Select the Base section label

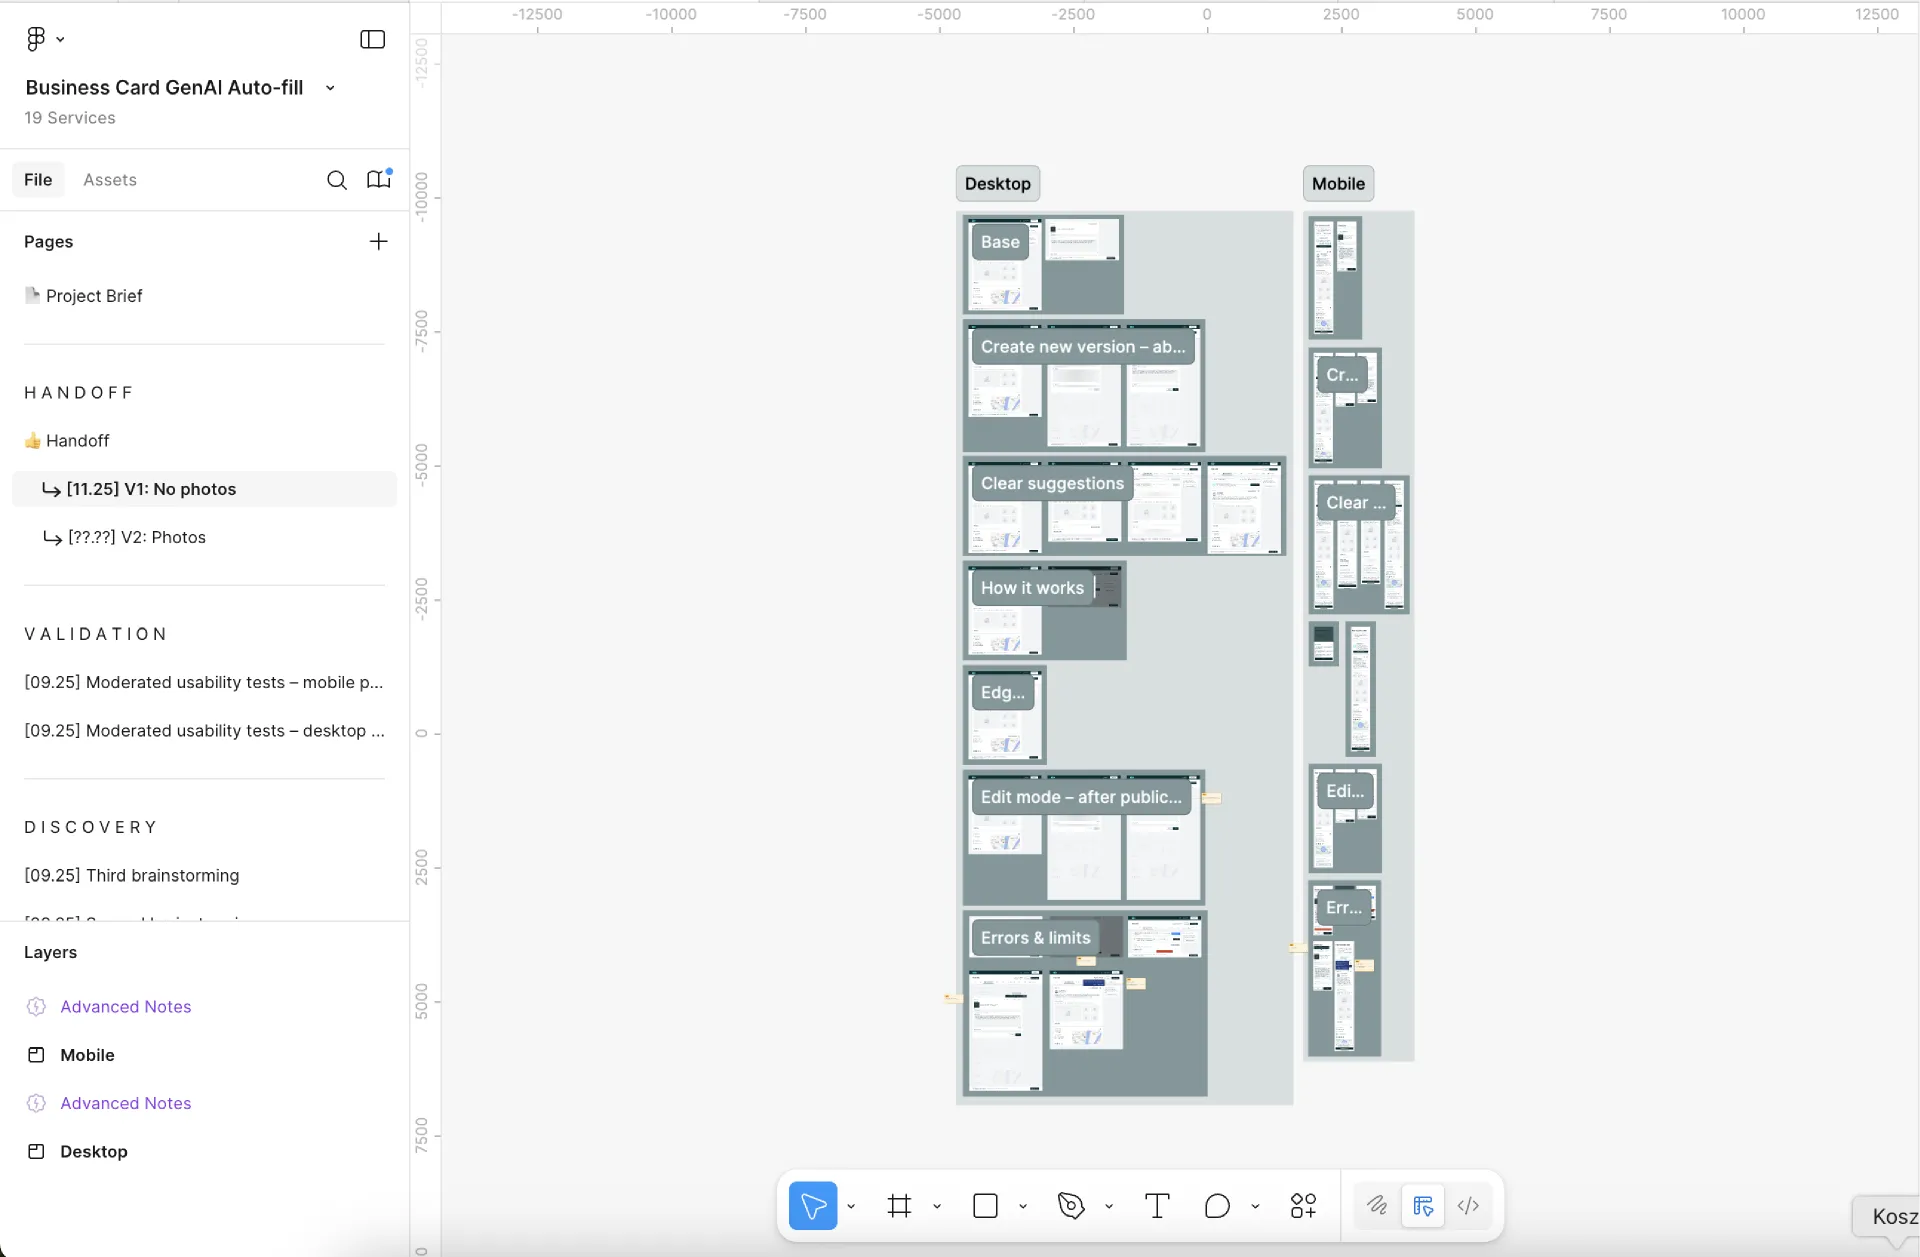click(1000, 242)
